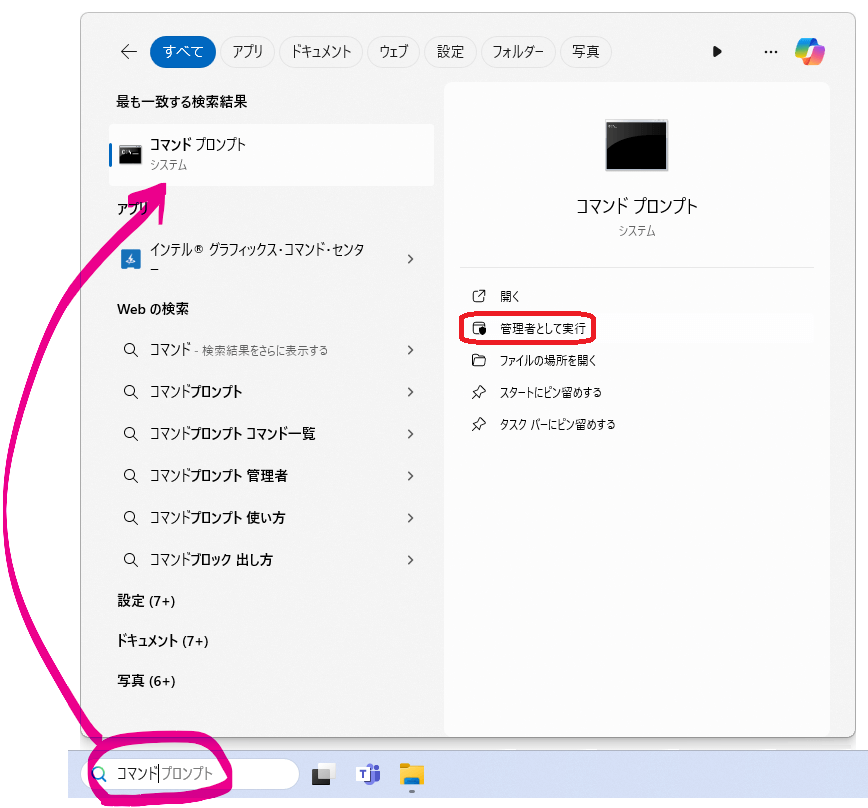The image size is (868, 808).
Task: Expand chevron next to コマンドプロンプト 使い方
Action: coord(410,518)
